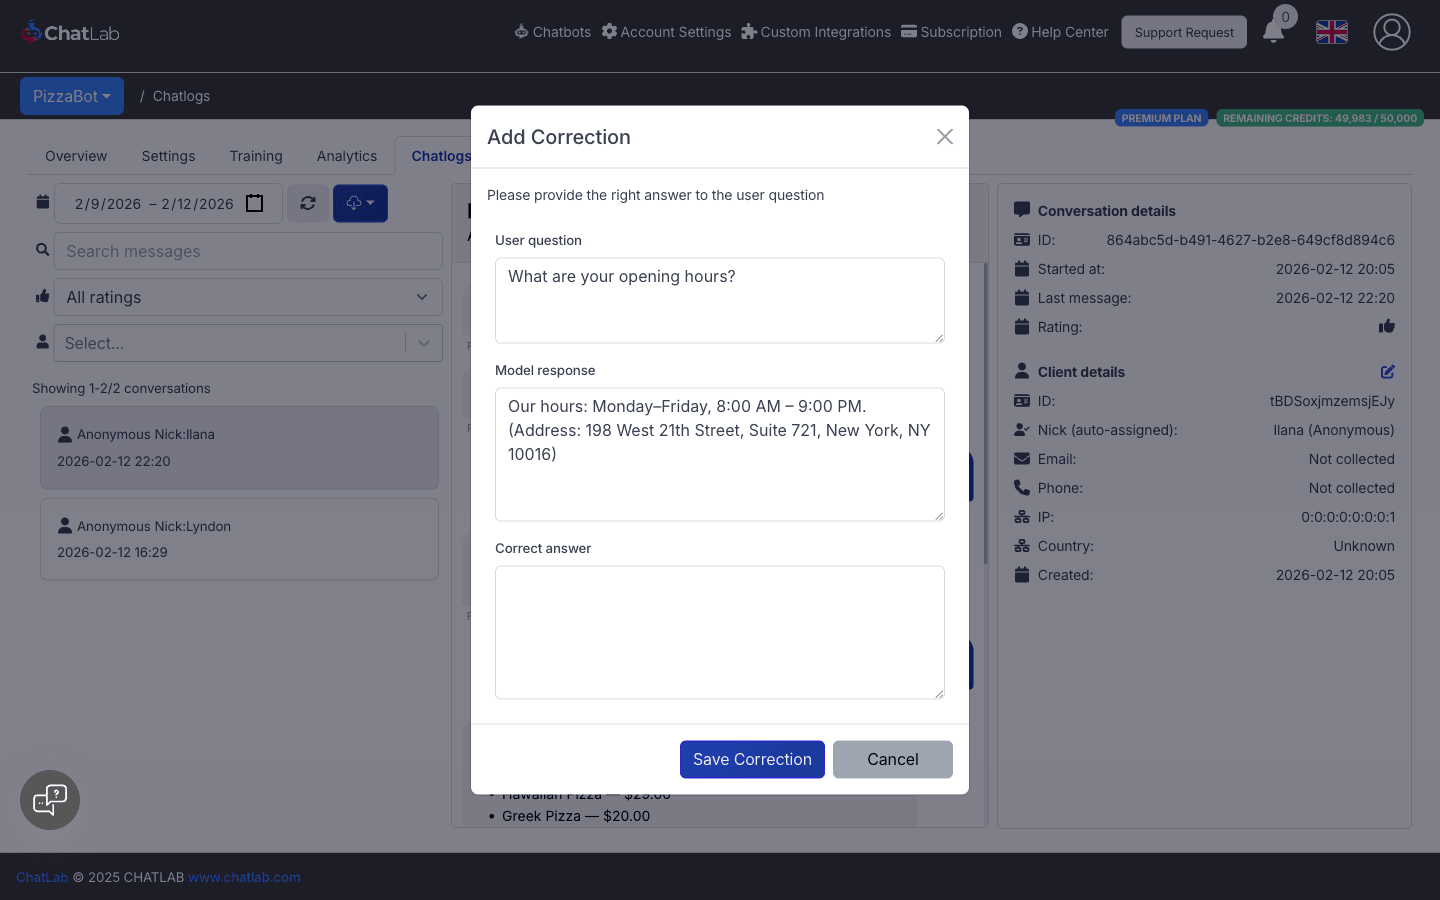The width and height of the screenshot is (1440, 900).
Task: Open the cloud download export button
Action: tap(360, 203)
